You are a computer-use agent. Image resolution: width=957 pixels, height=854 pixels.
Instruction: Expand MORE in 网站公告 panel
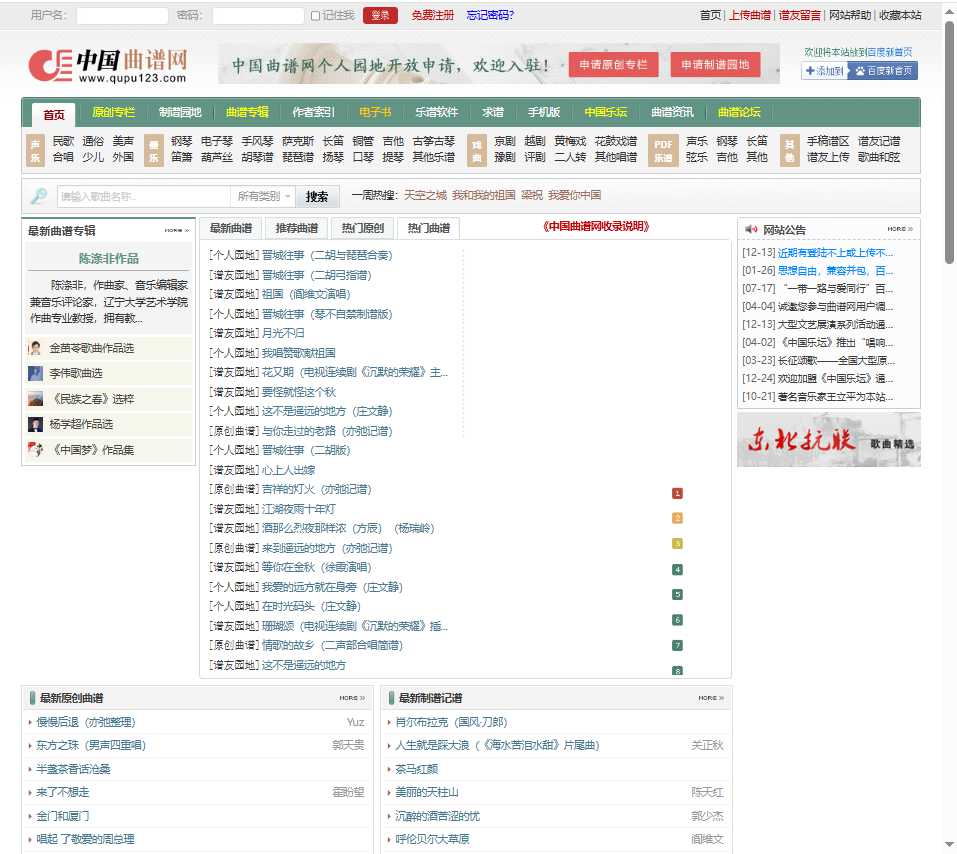[899, 229]
